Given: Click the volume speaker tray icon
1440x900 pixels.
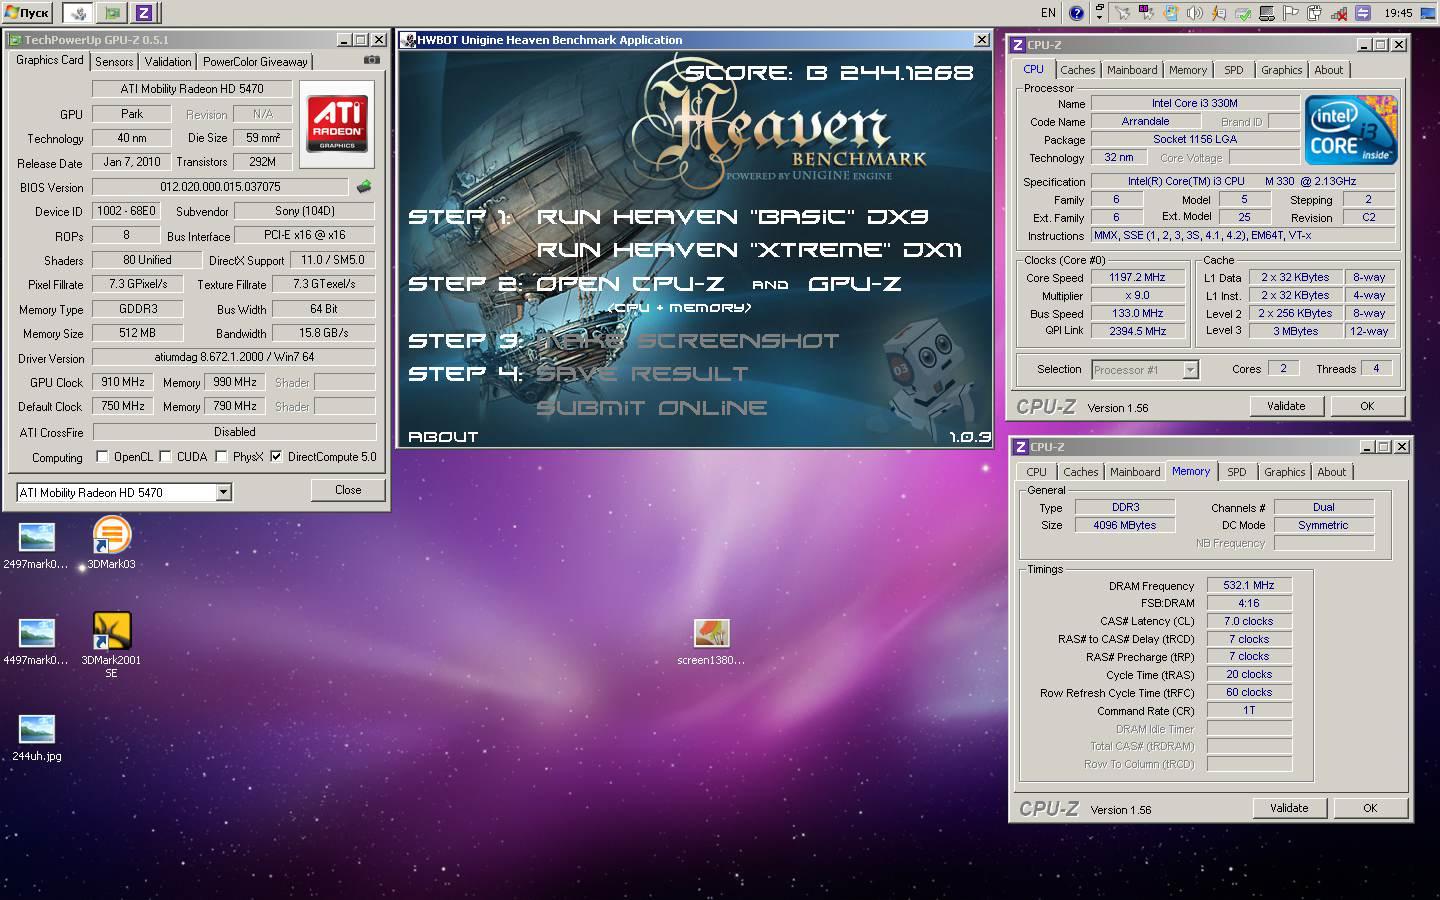Looking at the screenshot, I should (x=1194, y=13).
